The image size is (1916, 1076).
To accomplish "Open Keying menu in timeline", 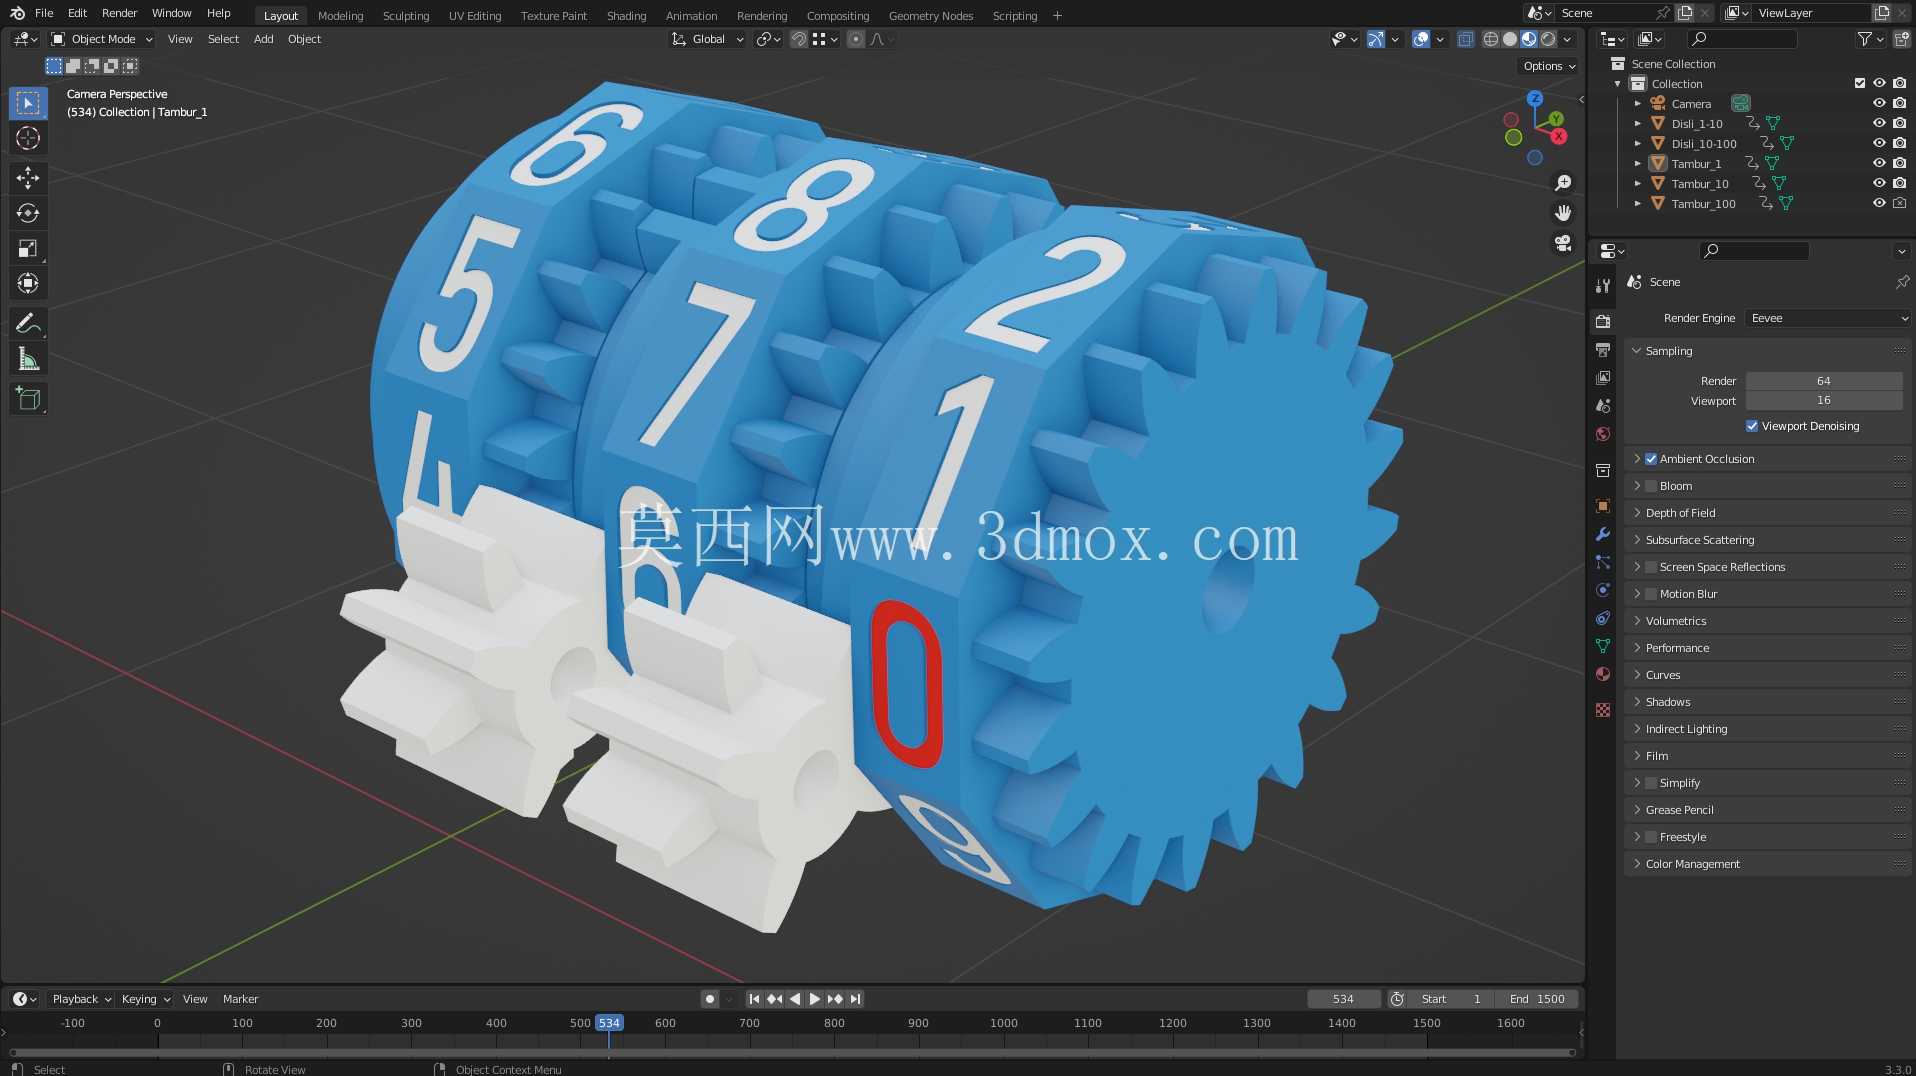I will tap(145, 999).
